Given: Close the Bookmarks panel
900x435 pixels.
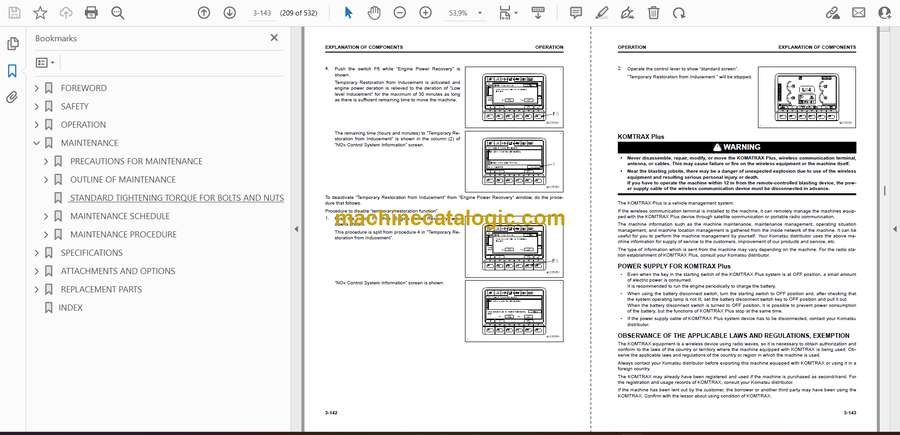Looking at the screenshot, I should point(274,38).
